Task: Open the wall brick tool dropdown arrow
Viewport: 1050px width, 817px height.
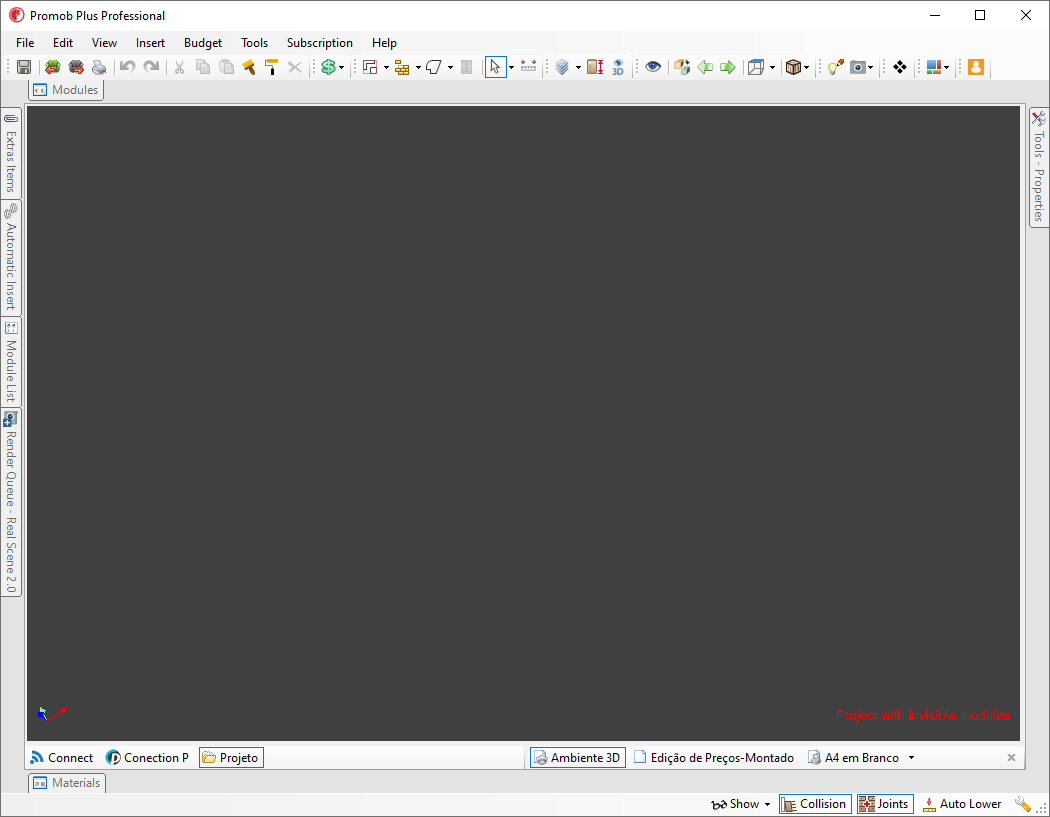Action: pyautogui.click(x=418, y=68)
